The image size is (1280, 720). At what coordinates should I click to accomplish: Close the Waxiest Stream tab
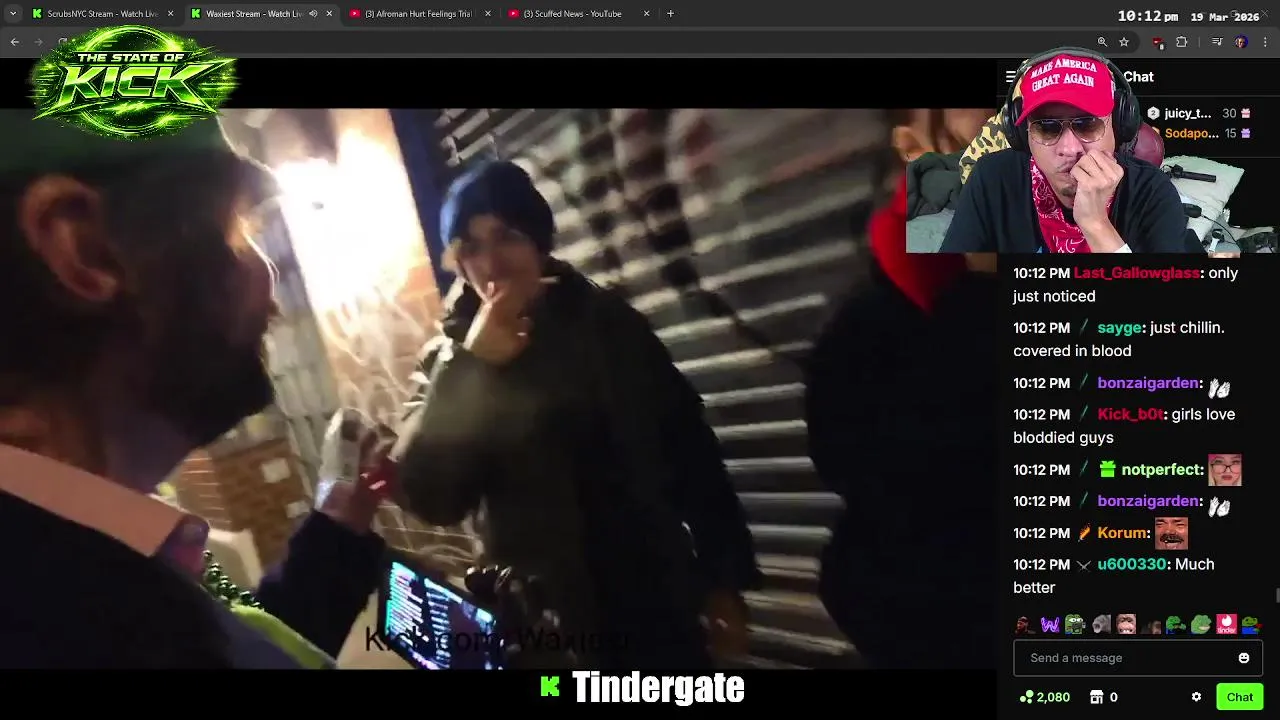point(329,14)
